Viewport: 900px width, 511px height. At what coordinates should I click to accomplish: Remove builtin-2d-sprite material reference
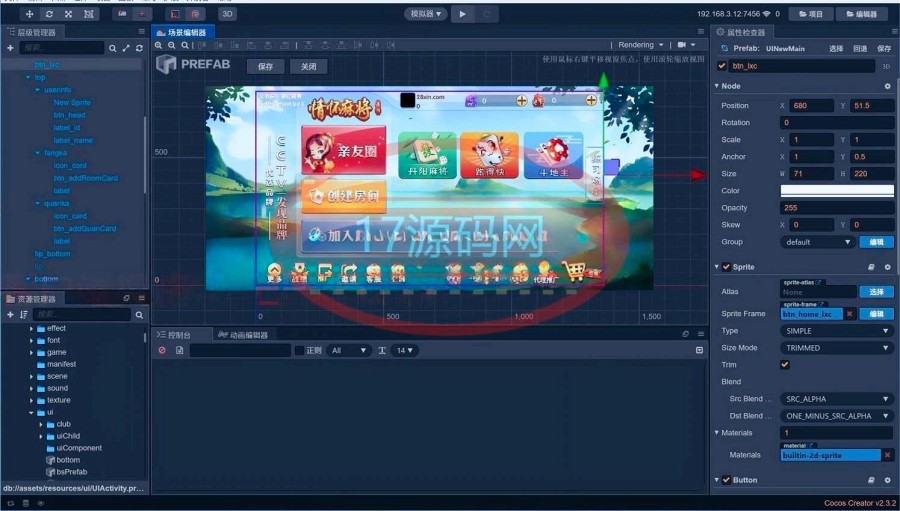coord(887,455)
